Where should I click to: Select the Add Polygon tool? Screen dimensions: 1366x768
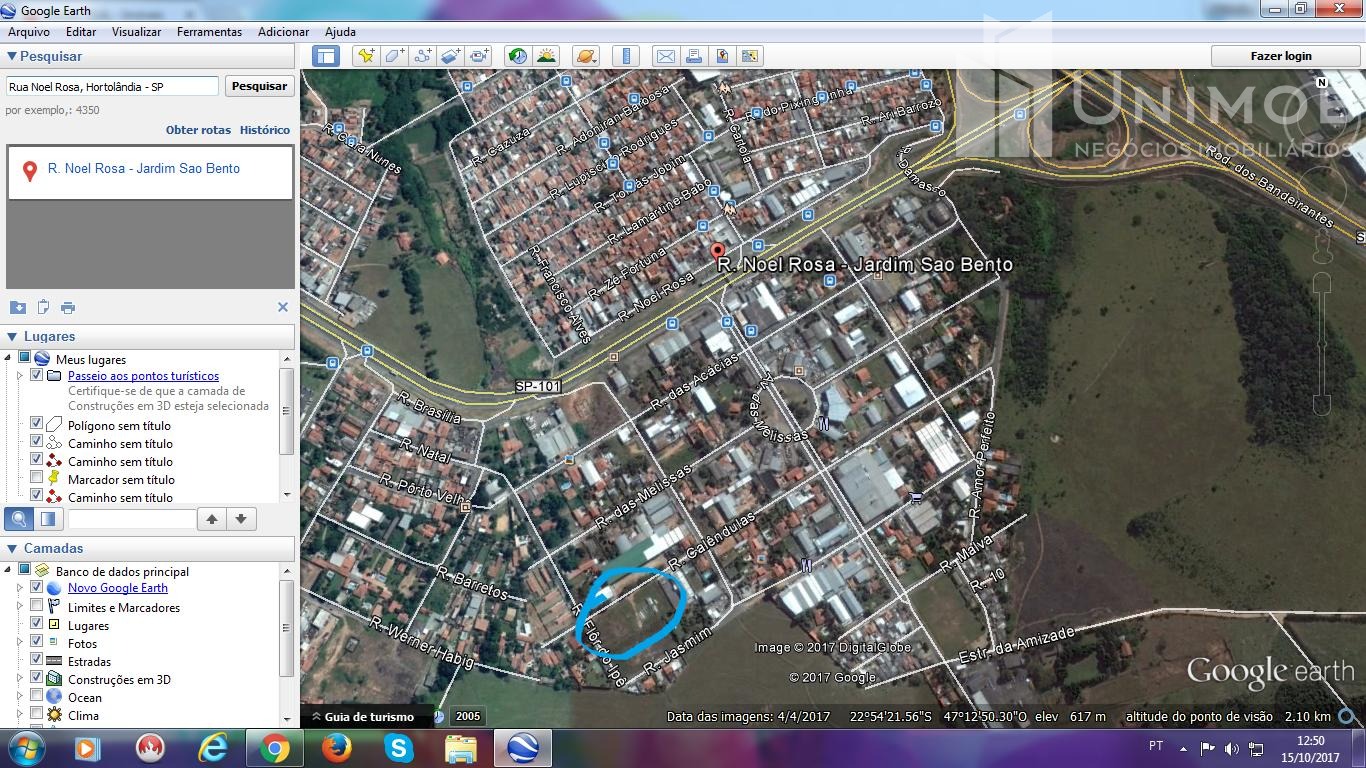[x=395, y=57]
